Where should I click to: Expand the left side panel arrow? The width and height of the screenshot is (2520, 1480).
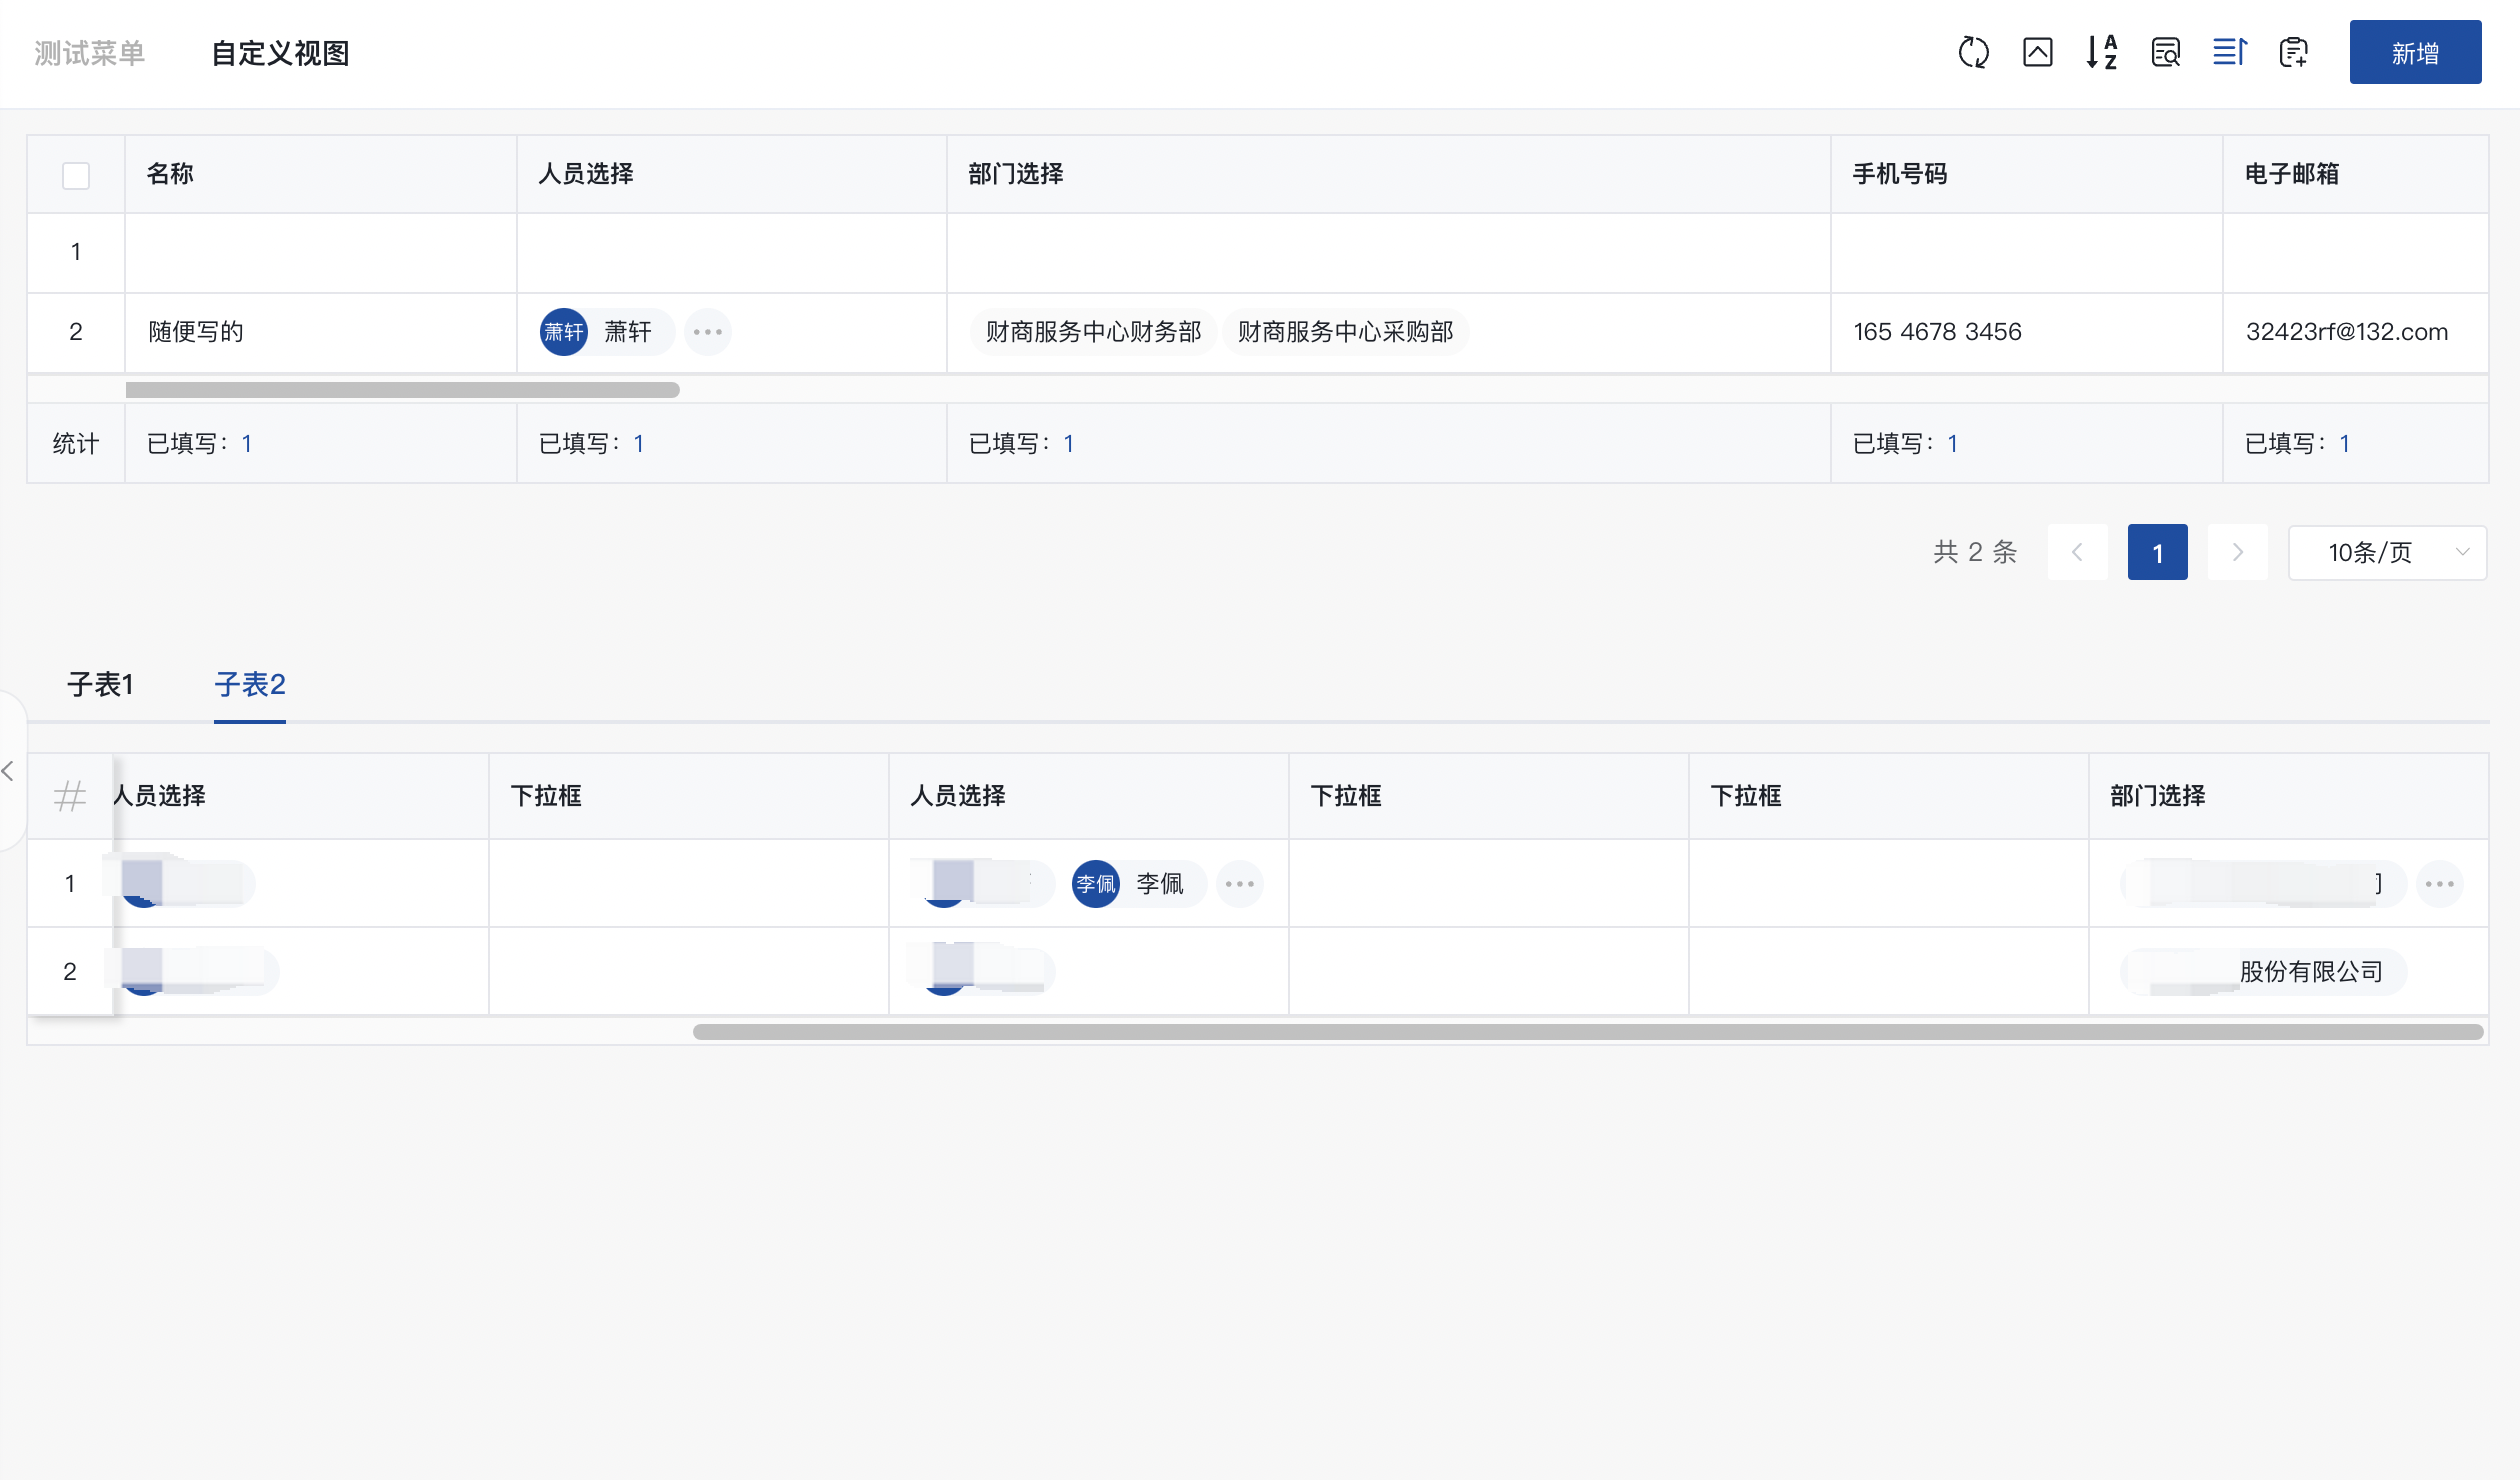pos(8,771)
